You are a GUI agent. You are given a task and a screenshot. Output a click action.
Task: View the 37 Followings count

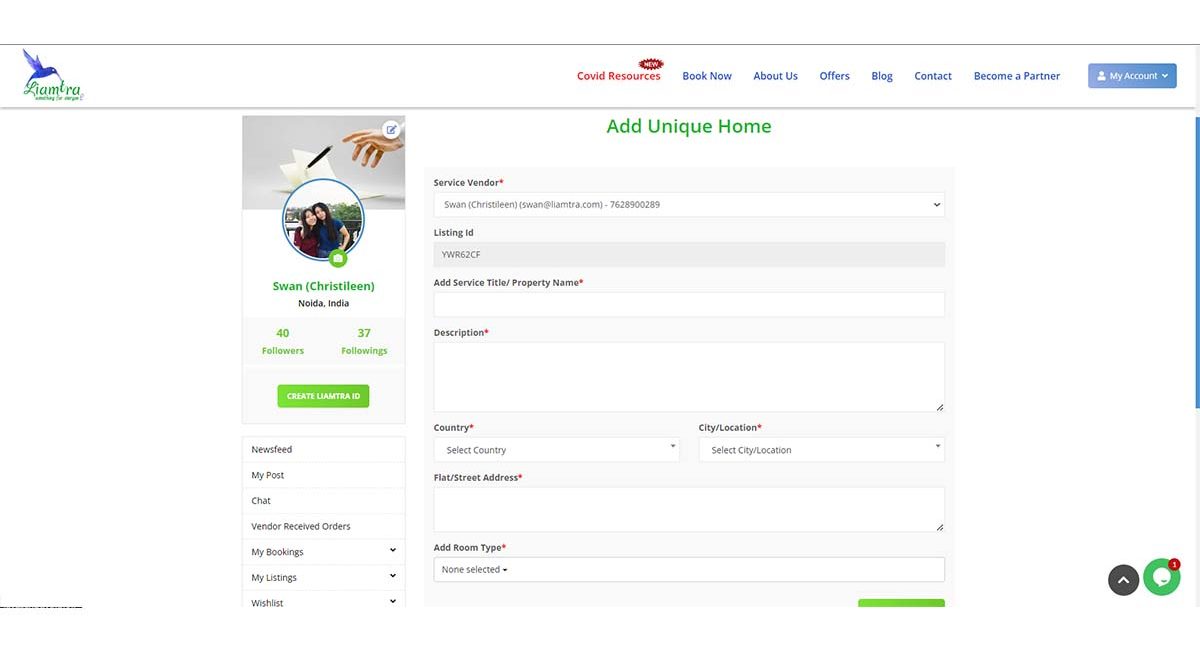[x=364, y=341]
